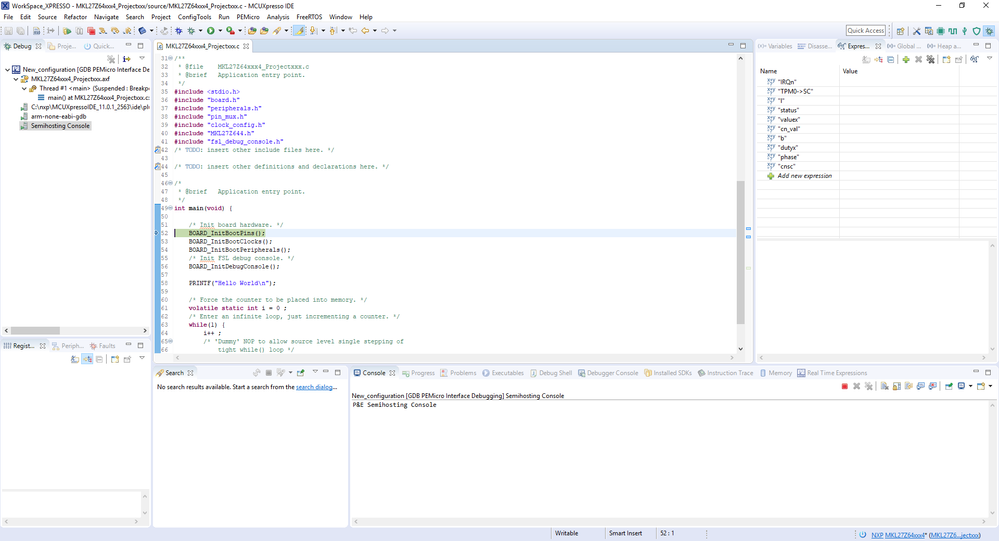
Task: Maximize the editor area
Action: tap(743, 46)
